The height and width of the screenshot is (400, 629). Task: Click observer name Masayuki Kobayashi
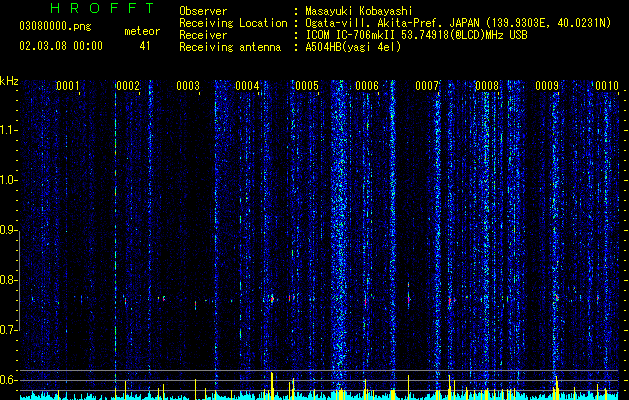click(x=359, y=11)
